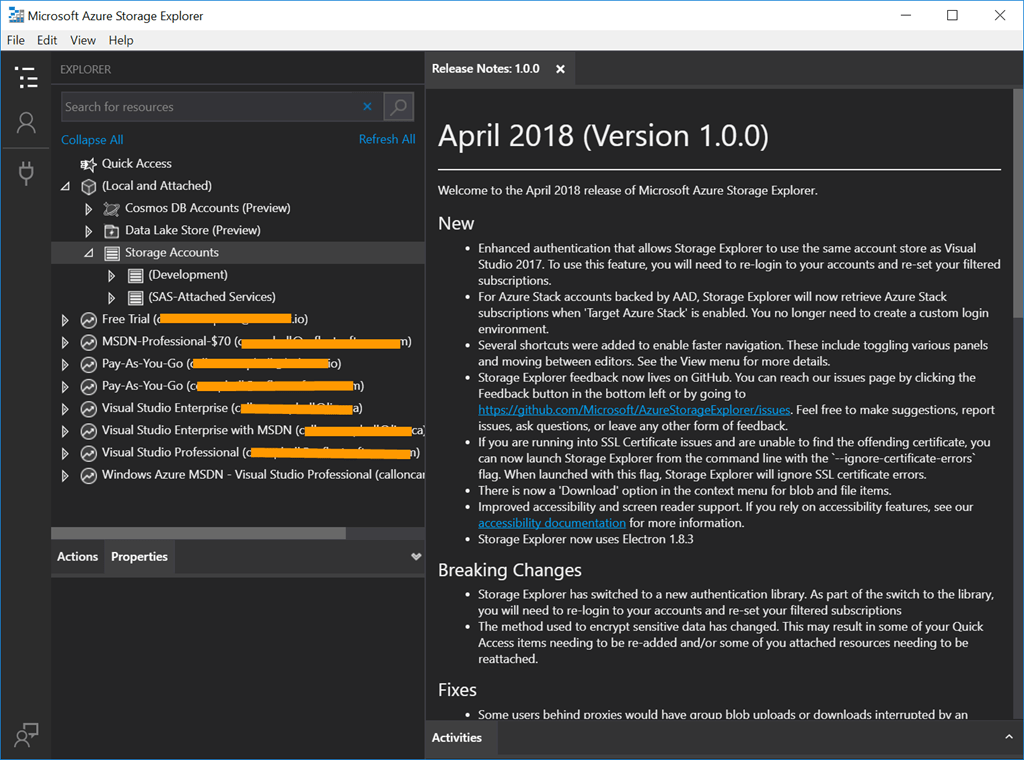Open the accessibility documentation link
This screenshot has width=1024, height=760.
point(551,523)
